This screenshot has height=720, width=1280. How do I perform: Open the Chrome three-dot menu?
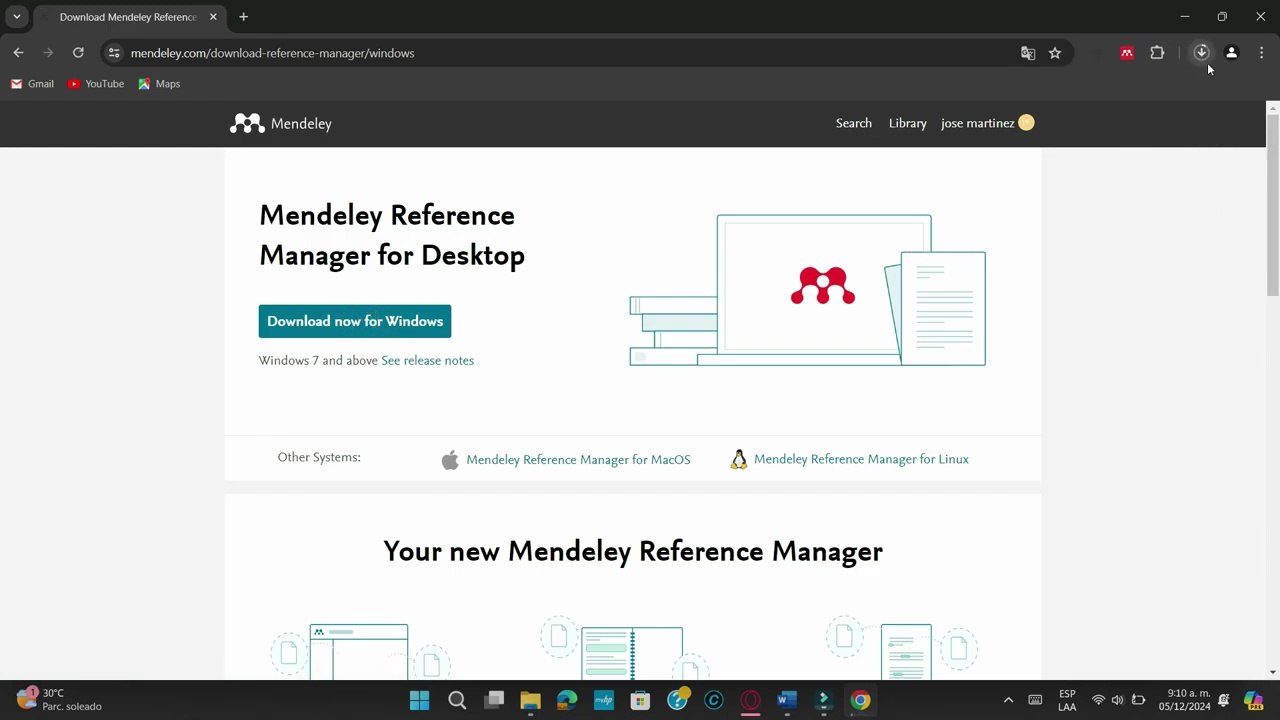[x=1261, y=53]
